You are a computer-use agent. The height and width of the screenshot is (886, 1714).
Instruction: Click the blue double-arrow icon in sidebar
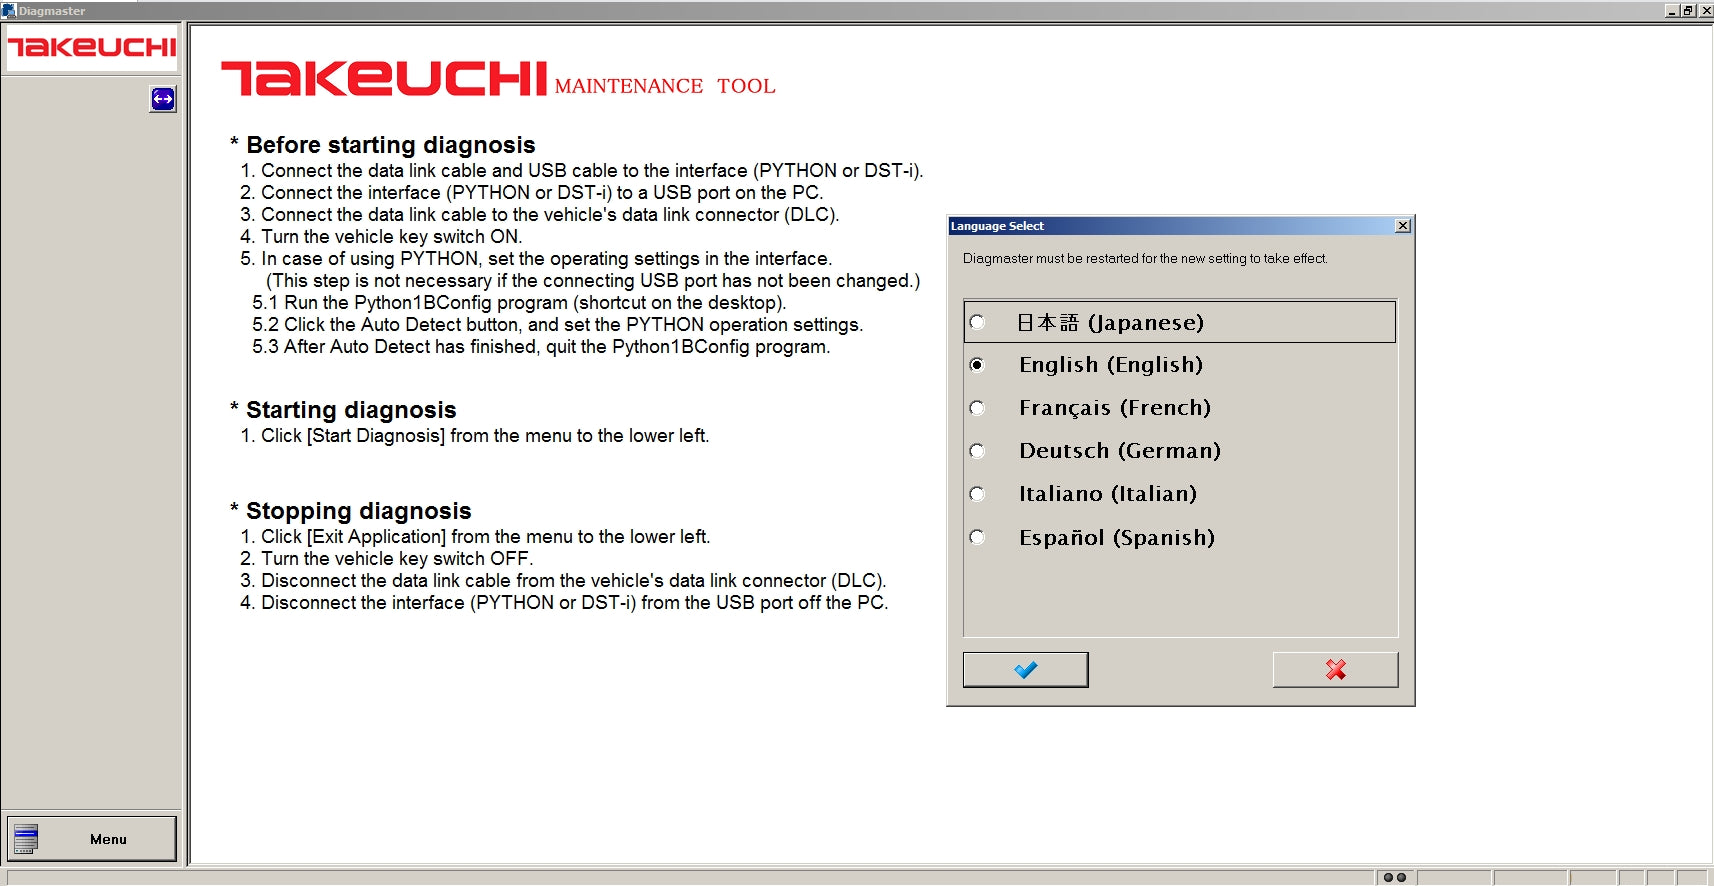click(163, 99)
